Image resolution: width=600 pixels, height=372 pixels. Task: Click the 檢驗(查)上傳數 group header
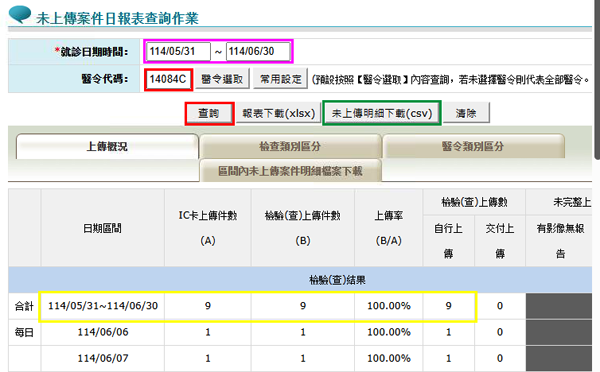pyautogui.click(x=474, y=202)
